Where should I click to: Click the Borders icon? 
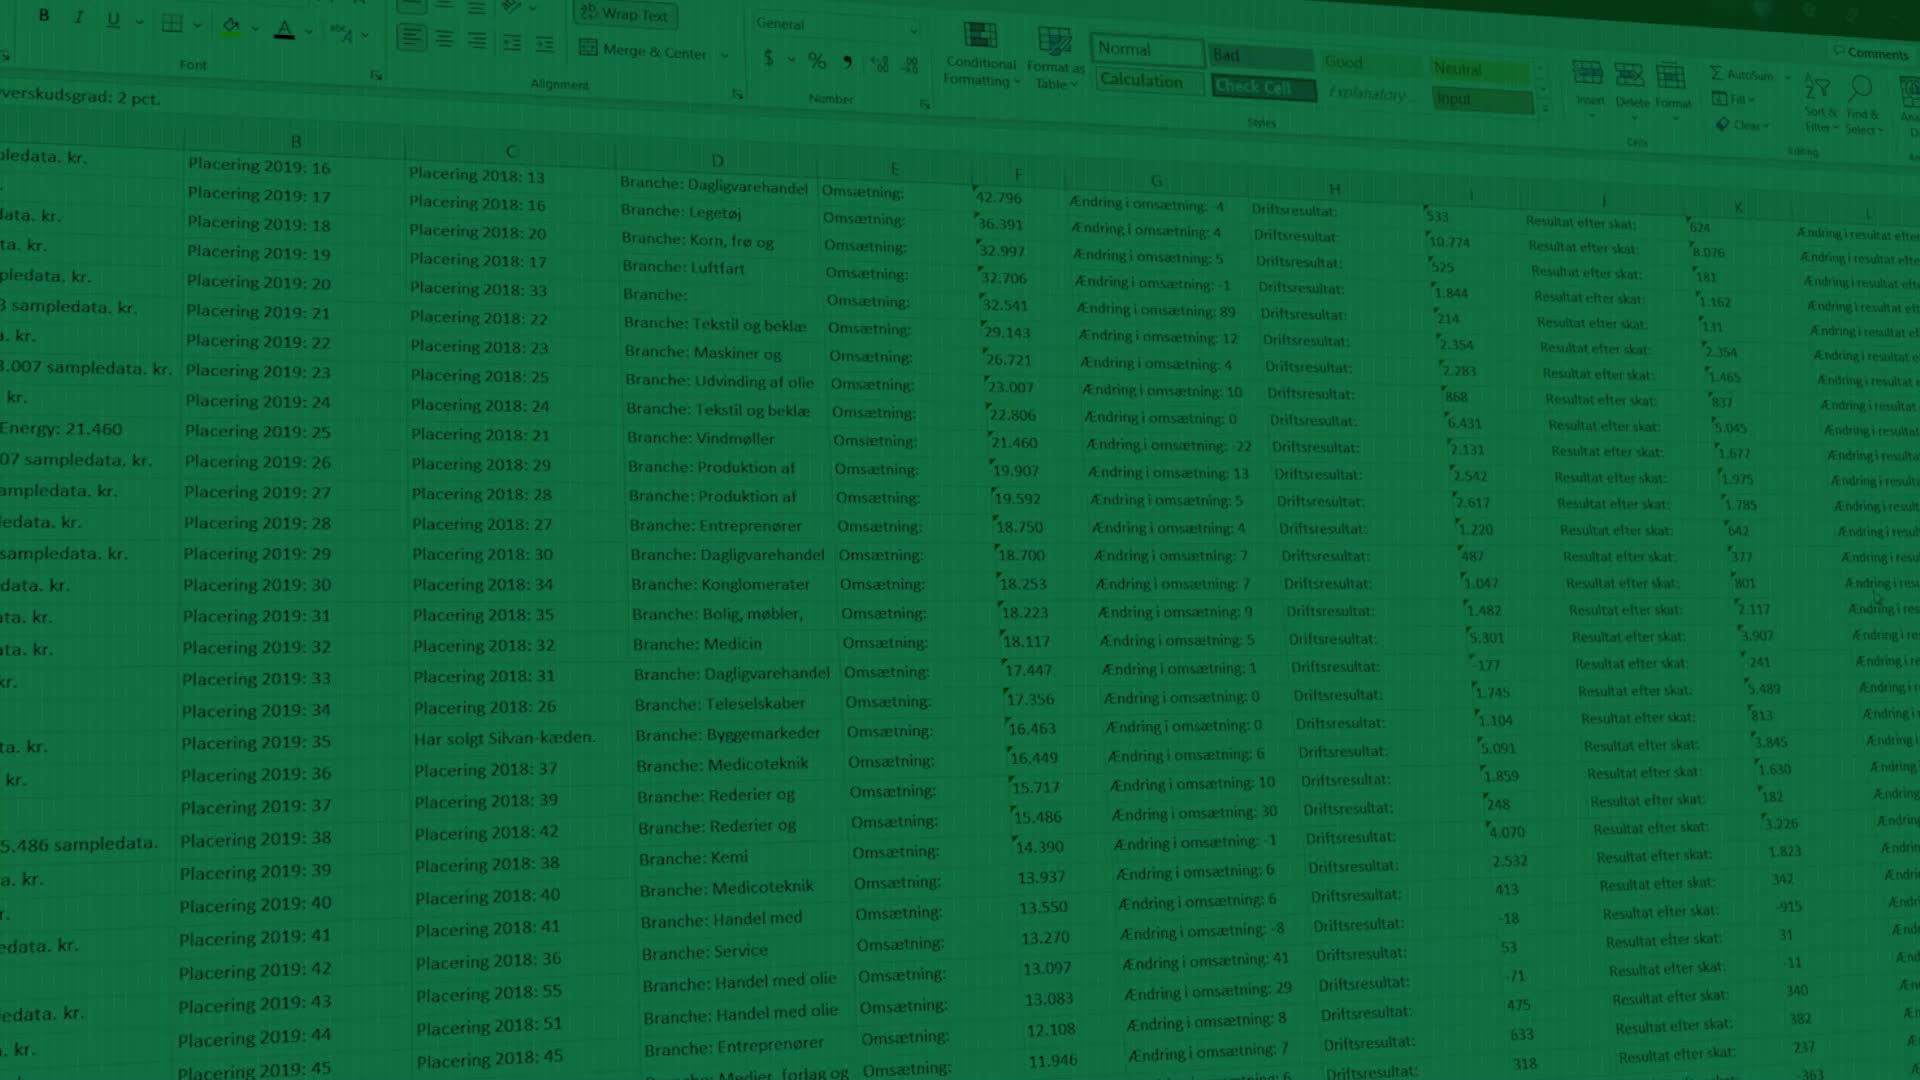pos(172,23)
